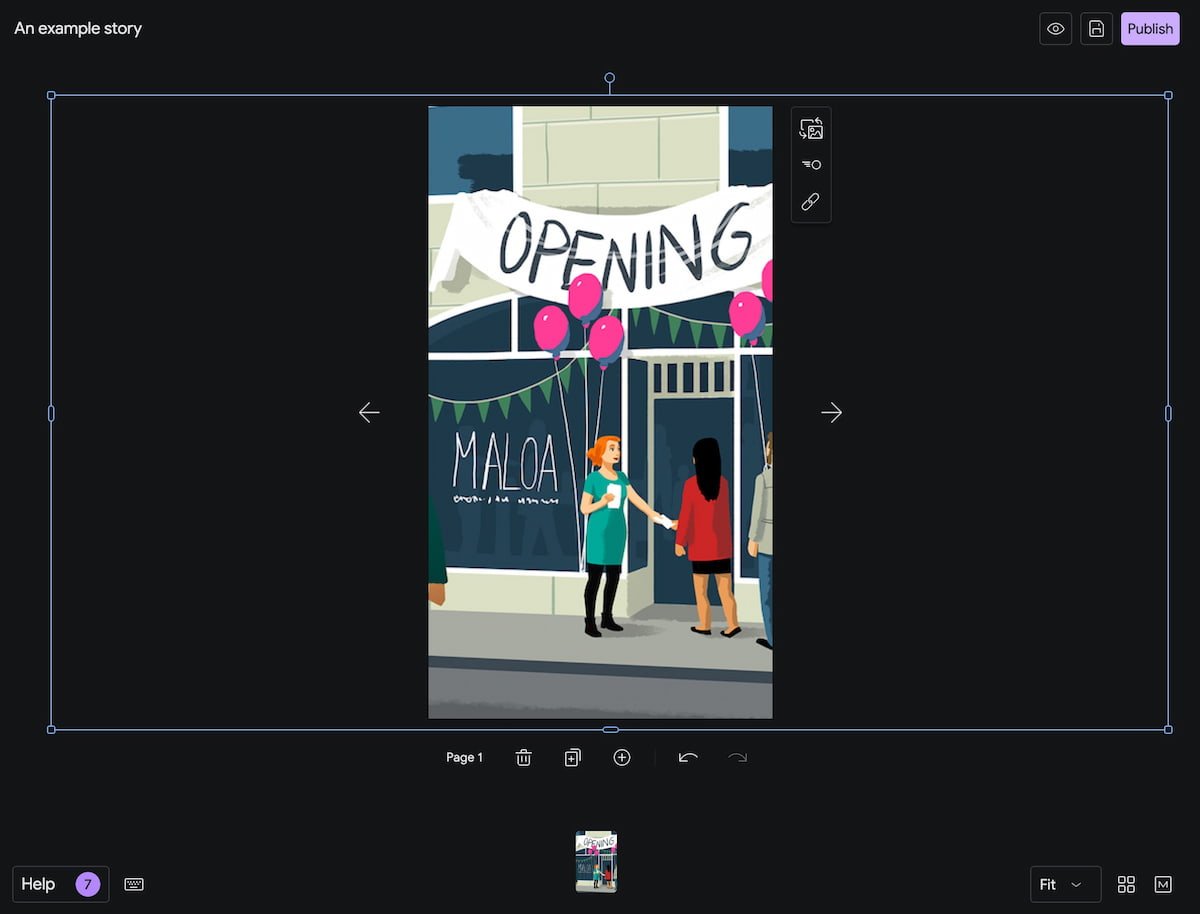Screen dimensions: 1200x914
Task: Duplicate the current page
Action: pos(572,758)
